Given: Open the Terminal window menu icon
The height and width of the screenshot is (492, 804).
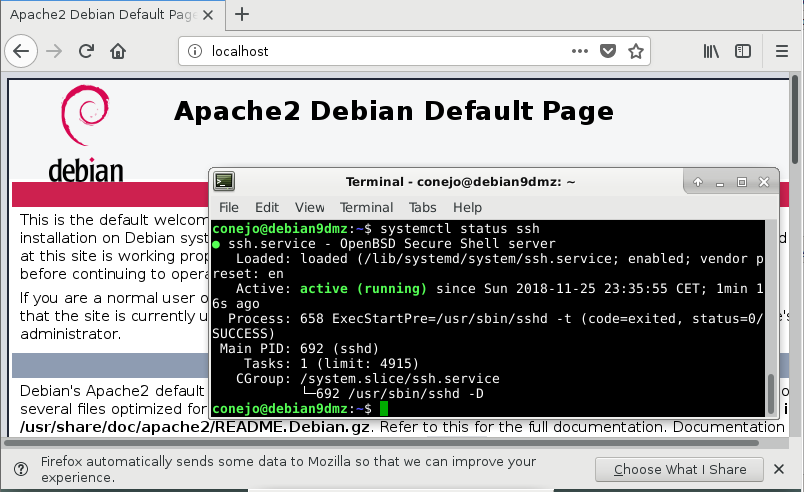Looking at the screenshot, I should click(225, 181).
